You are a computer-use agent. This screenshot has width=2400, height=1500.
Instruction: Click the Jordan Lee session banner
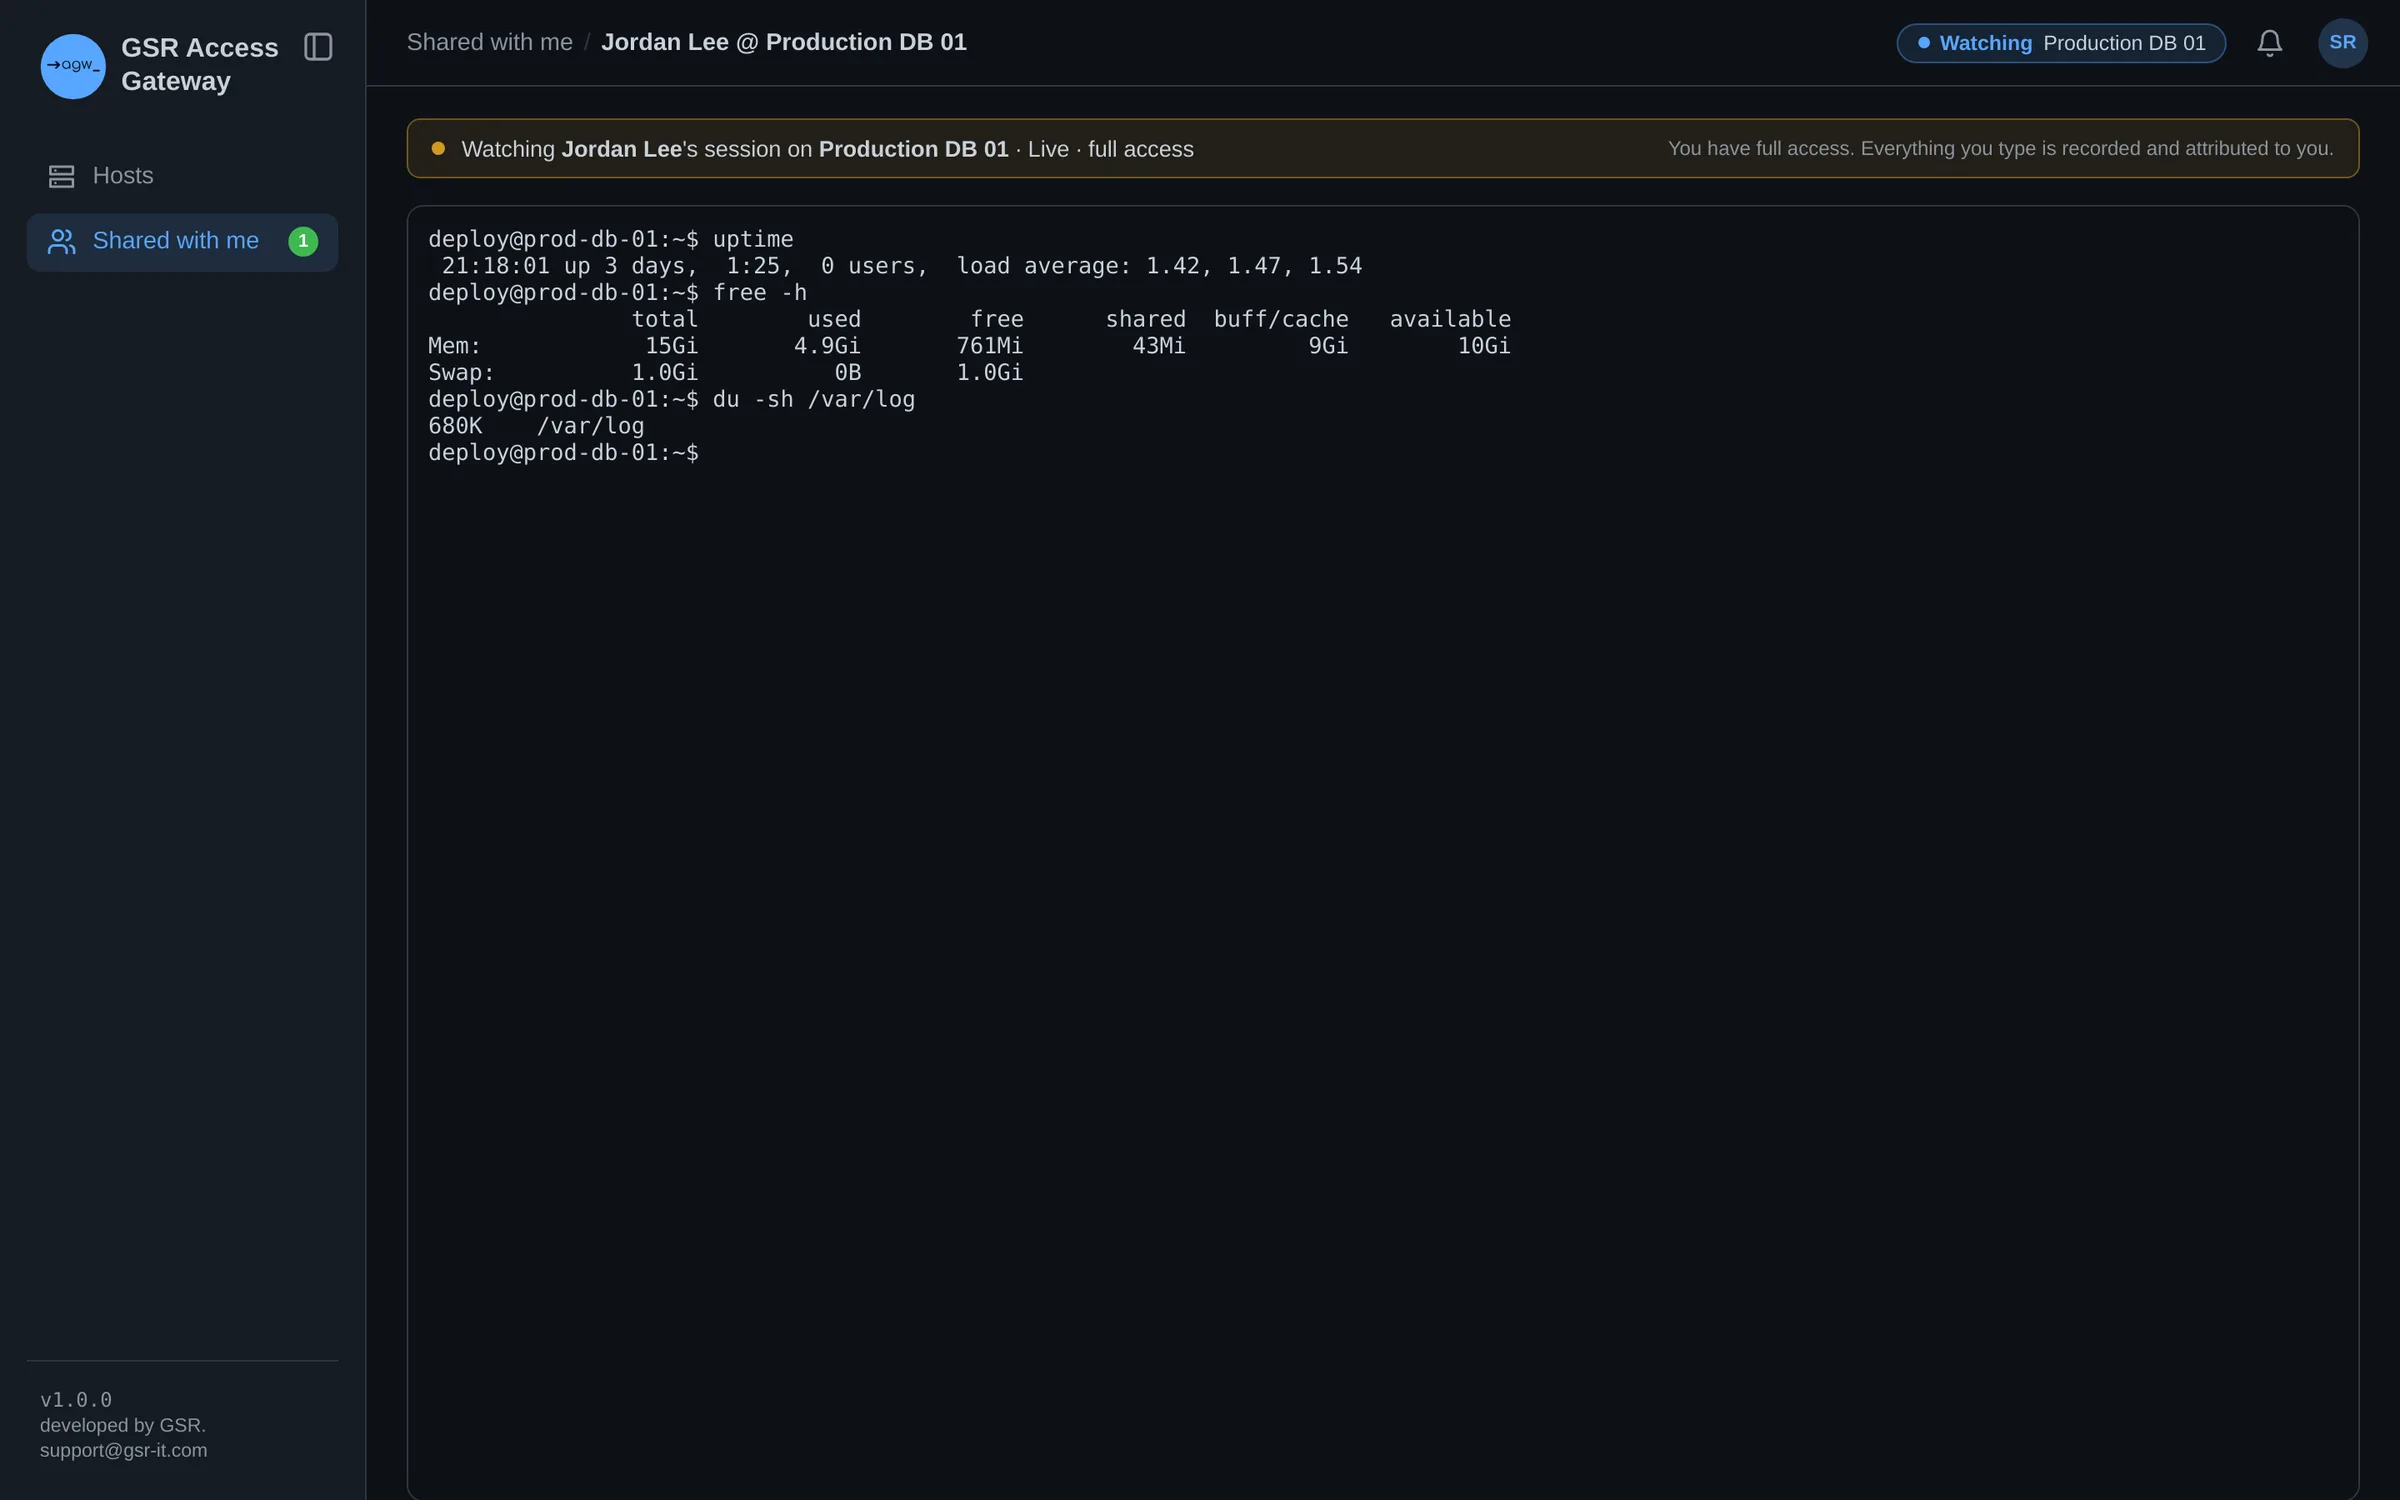[1383, 149]
